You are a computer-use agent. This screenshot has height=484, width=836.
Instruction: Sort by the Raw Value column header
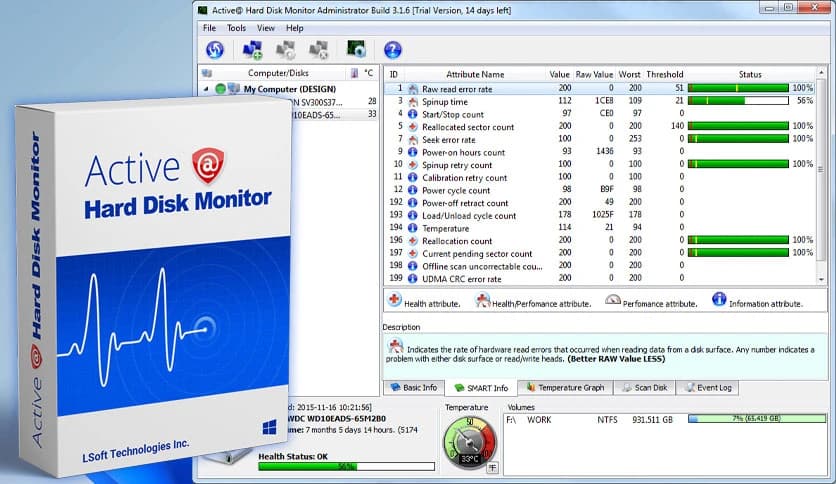click(594, 75)
